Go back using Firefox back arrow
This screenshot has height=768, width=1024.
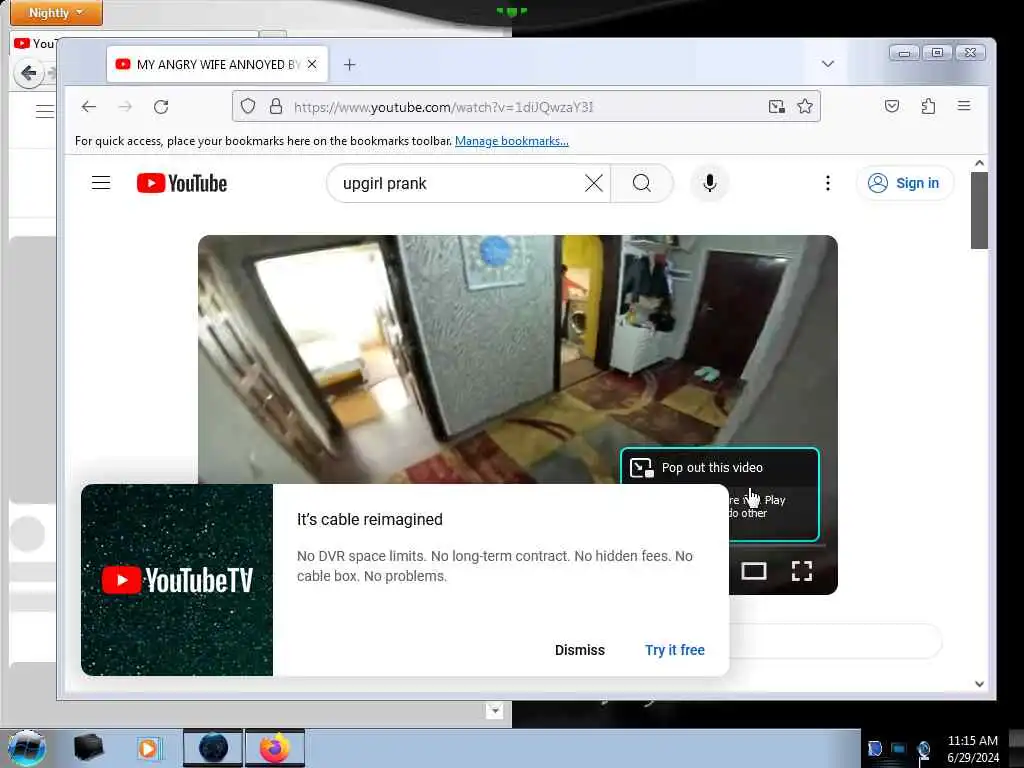[89, 107]
